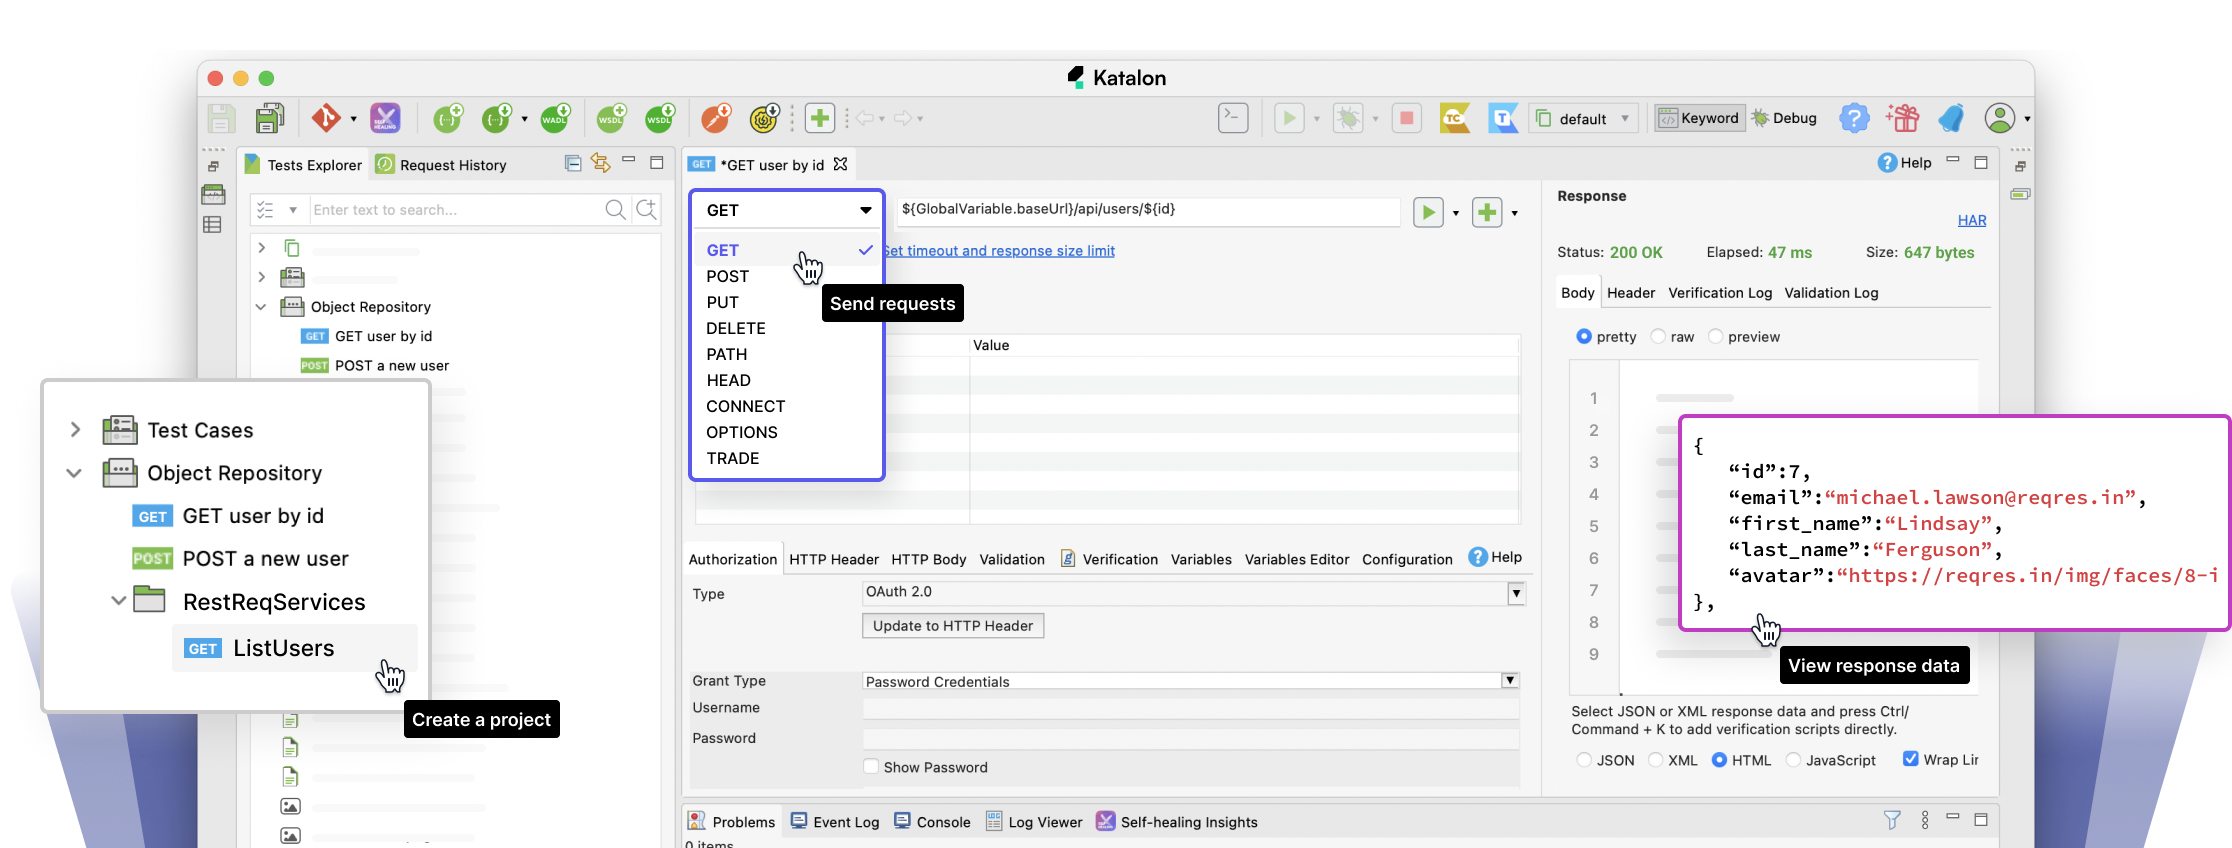Click the Tests Explorer search text field
This screenshot has height=848, width=2232.
[x=456, y=210]
